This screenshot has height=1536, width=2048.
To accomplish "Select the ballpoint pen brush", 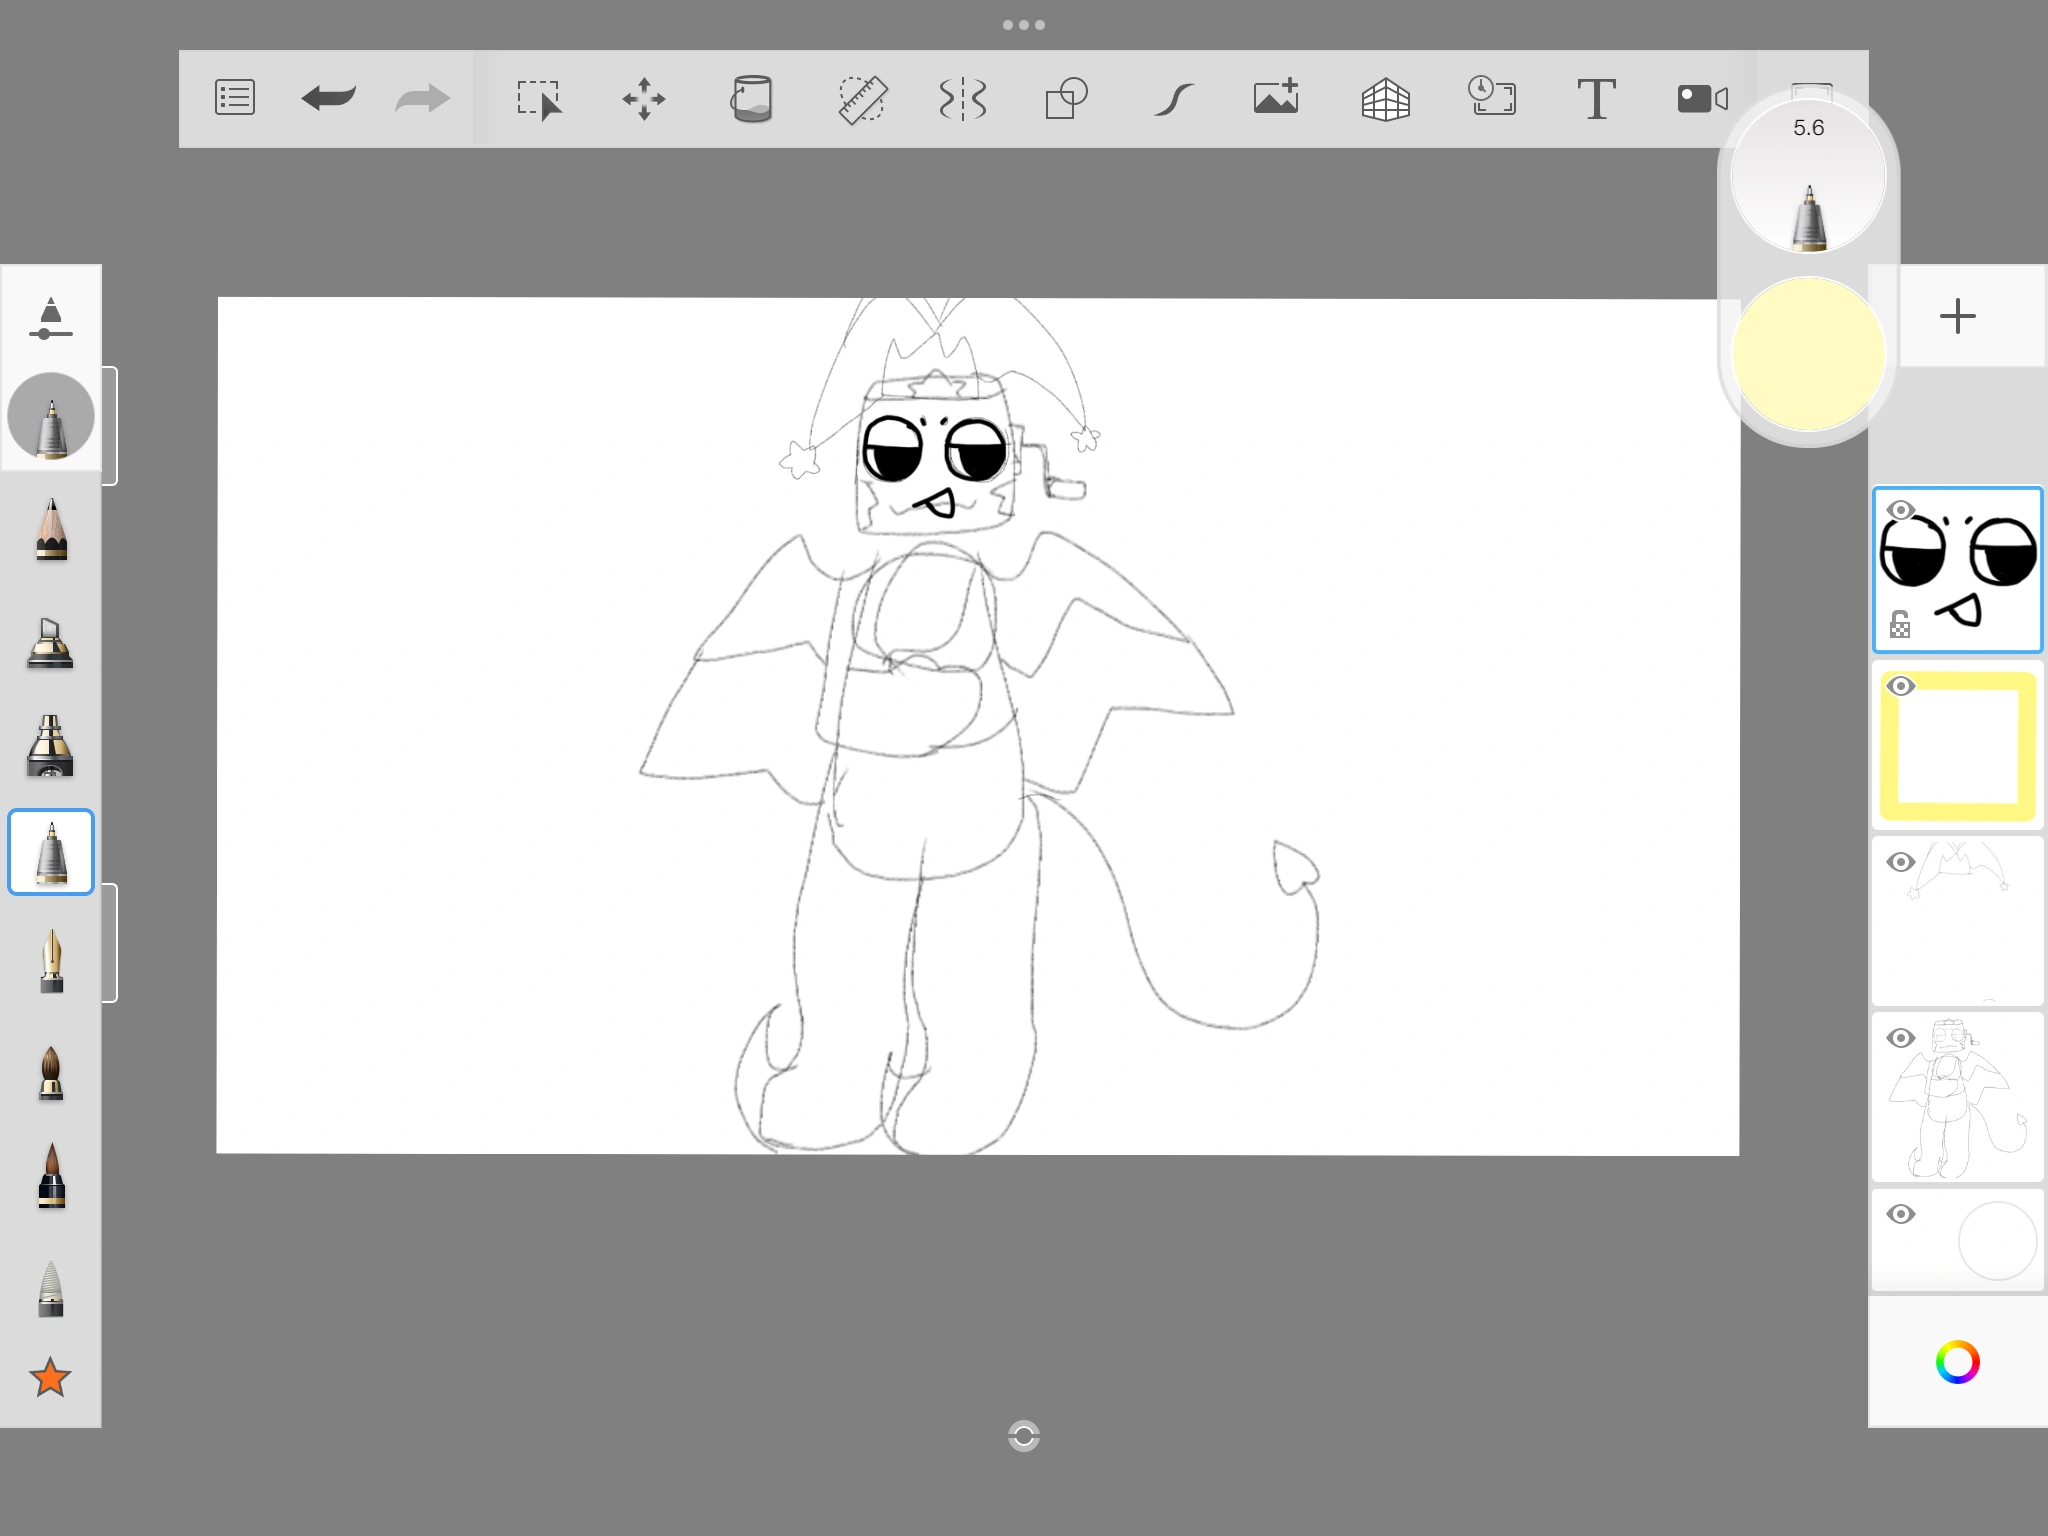I will click(51, 852).
